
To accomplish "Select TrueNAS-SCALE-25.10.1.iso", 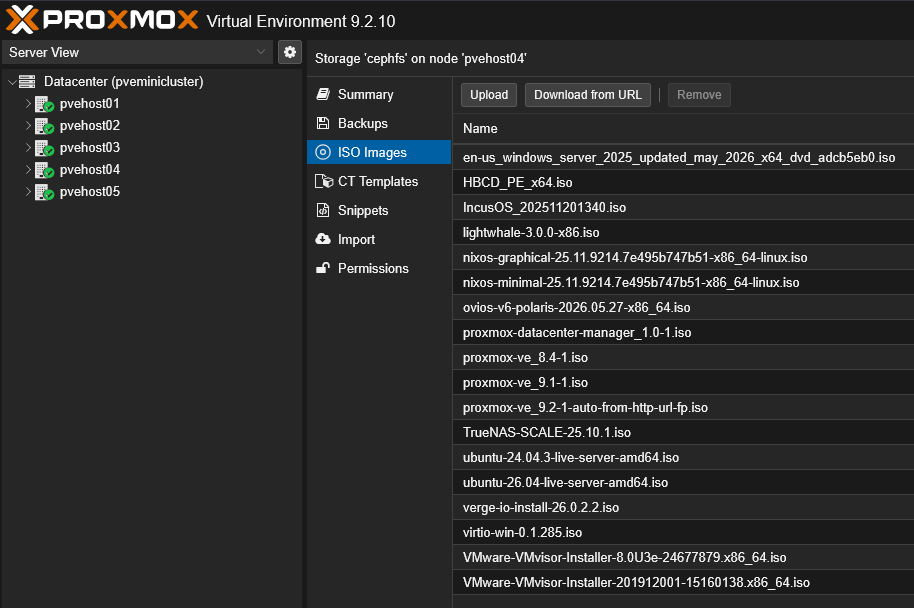I will point(683,433).
